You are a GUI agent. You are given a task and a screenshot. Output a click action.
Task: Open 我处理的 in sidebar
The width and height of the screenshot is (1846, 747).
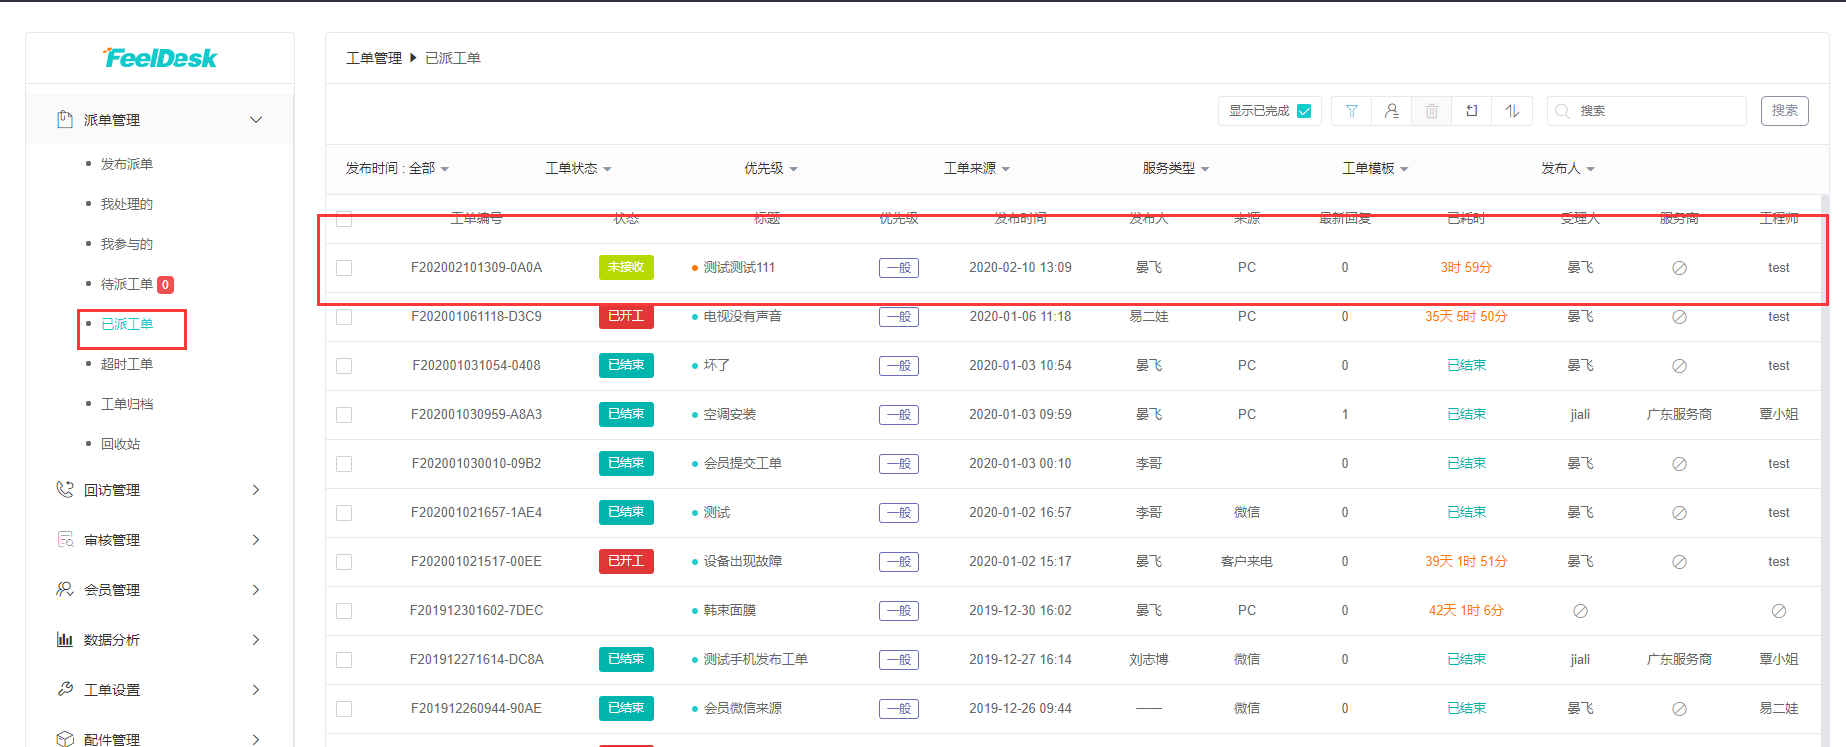tap(127, 204)
